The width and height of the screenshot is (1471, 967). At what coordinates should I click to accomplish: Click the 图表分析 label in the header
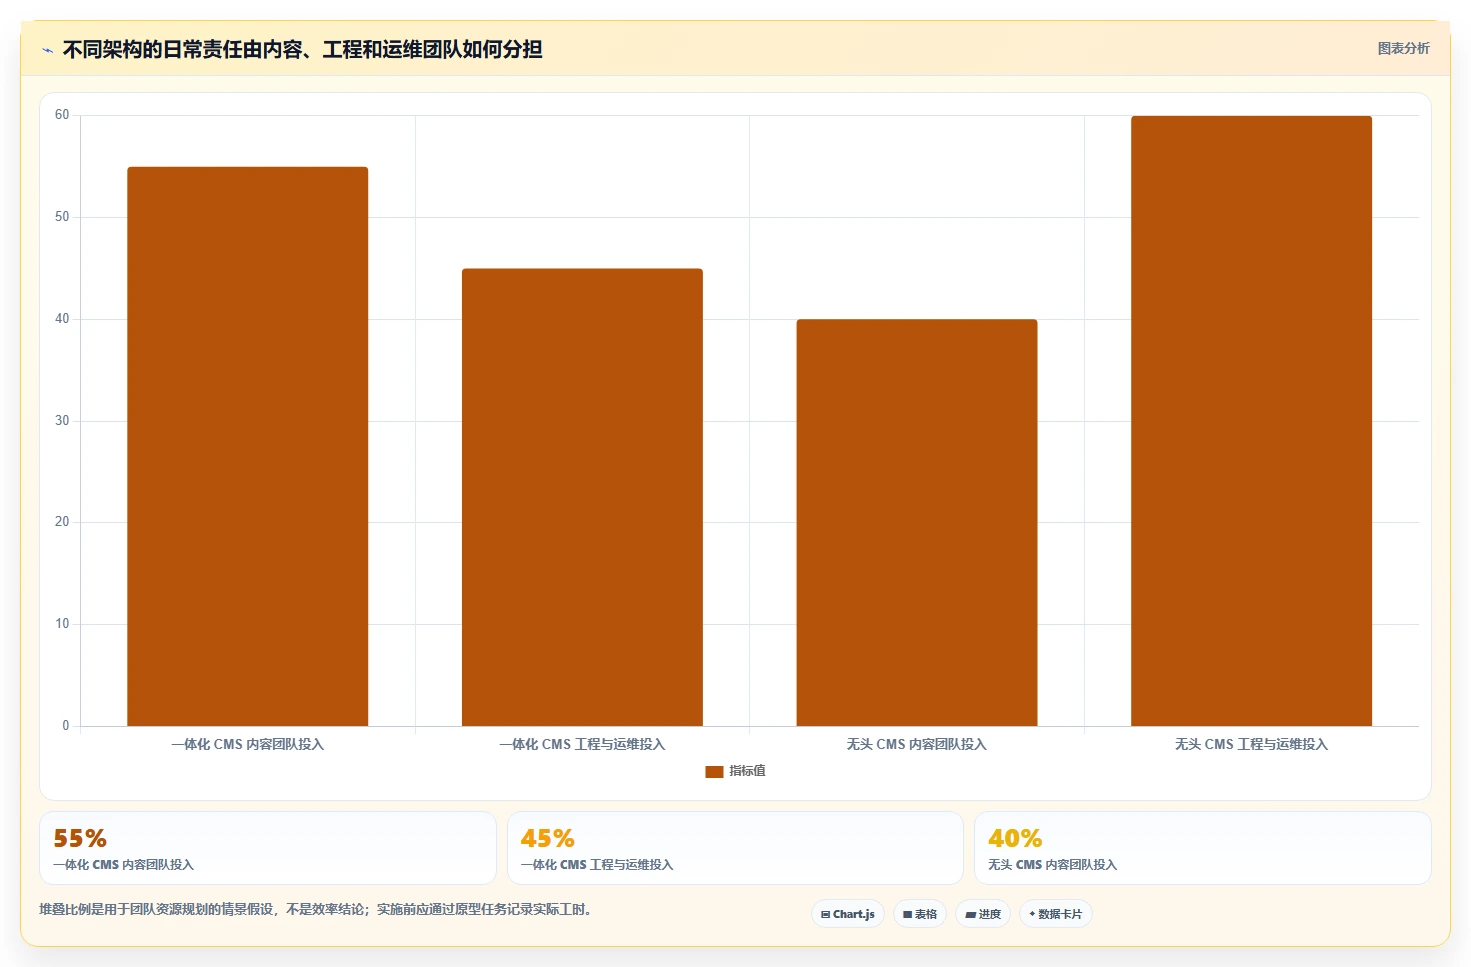point(1403,48)
